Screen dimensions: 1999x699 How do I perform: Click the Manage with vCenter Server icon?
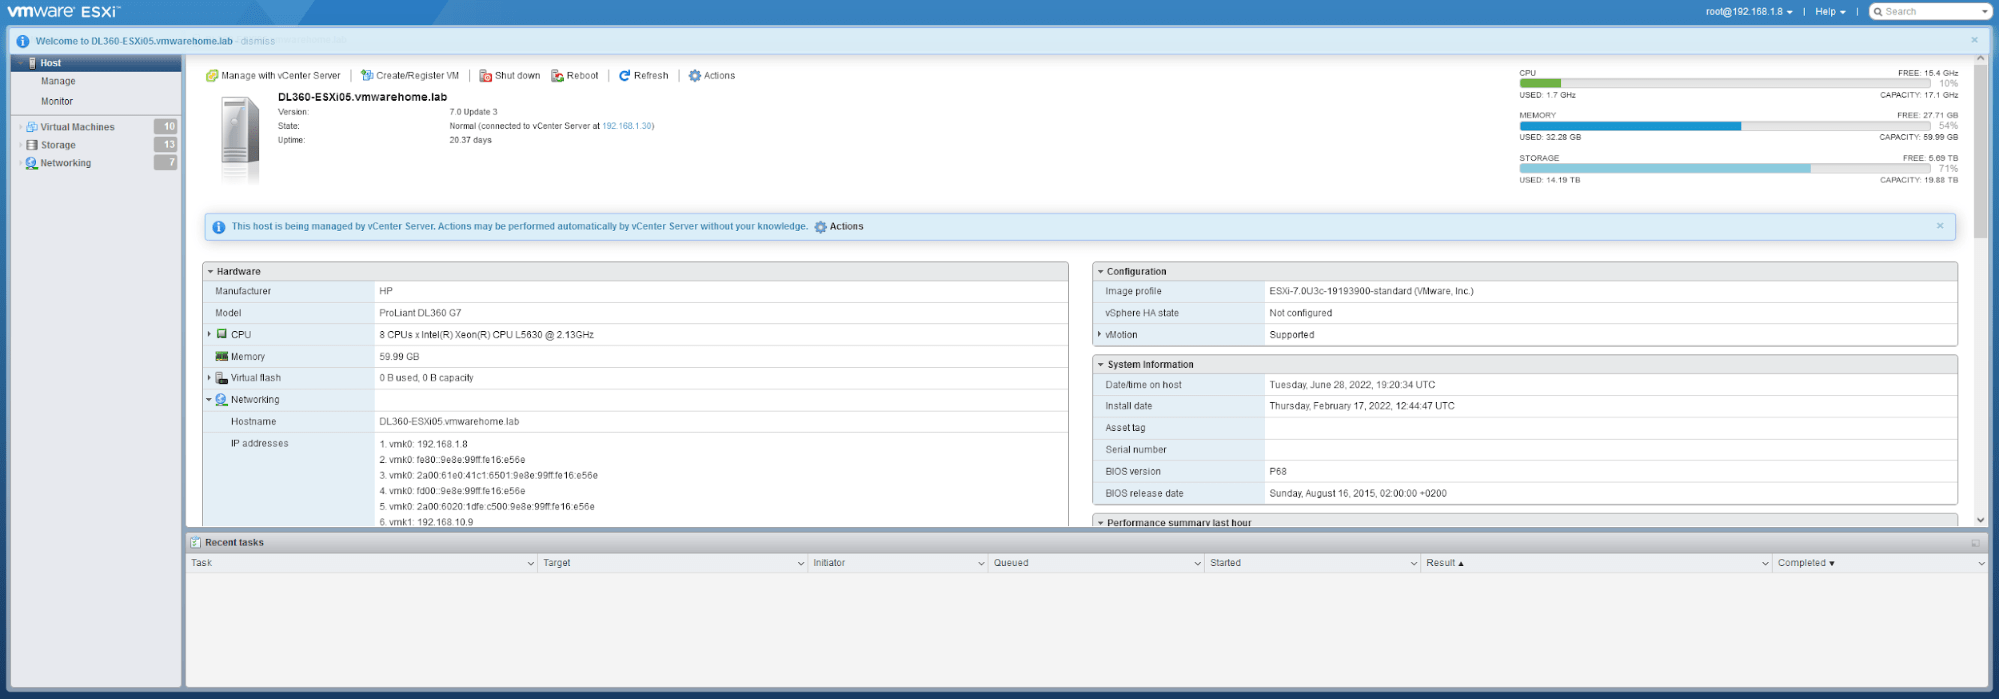click(212, 76)
